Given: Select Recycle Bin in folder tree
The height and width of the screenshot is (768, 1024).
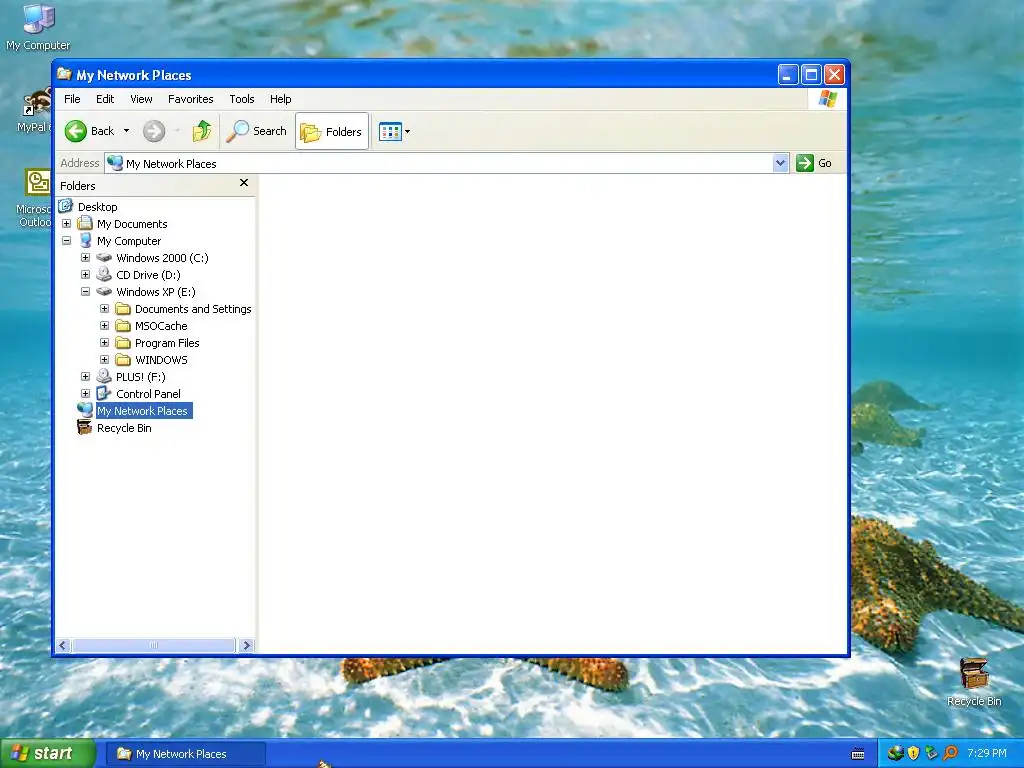Looking at the screenshot, I should click(124, 428).
